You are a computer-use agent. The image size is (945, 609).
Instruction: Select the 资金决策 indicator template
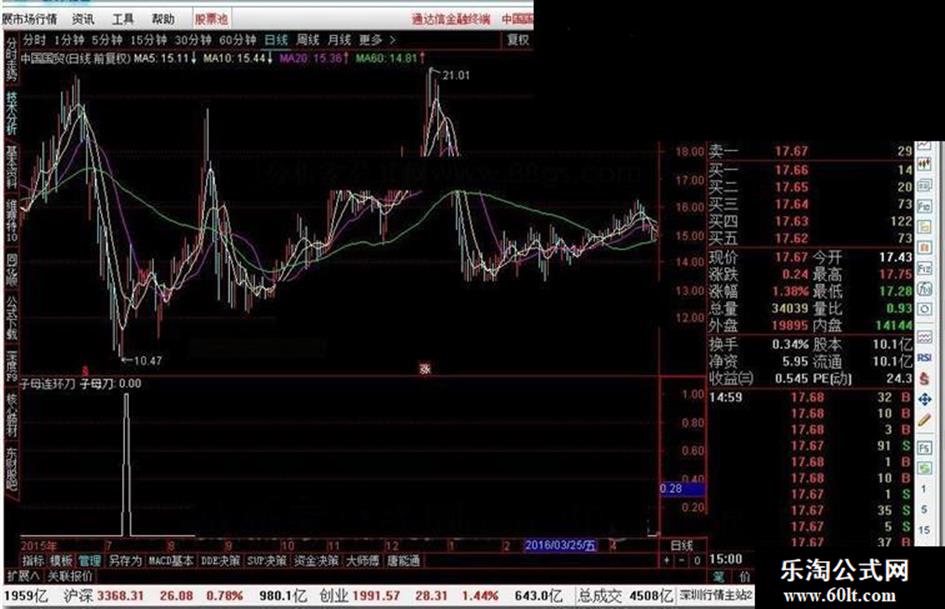(x=316, y=561)
